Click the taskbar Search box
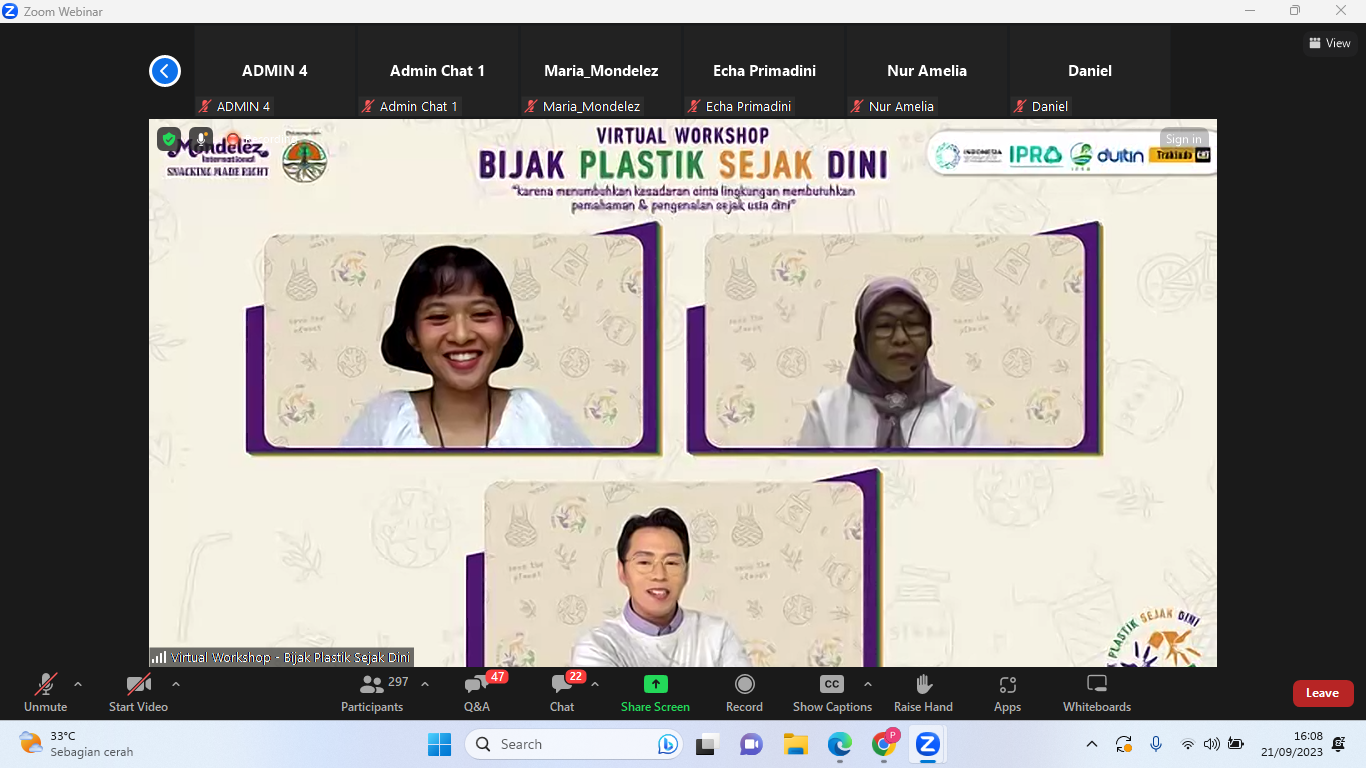The height and width of the screenshot is (768, 1366). pyautogui.click(x=574, y=744)
